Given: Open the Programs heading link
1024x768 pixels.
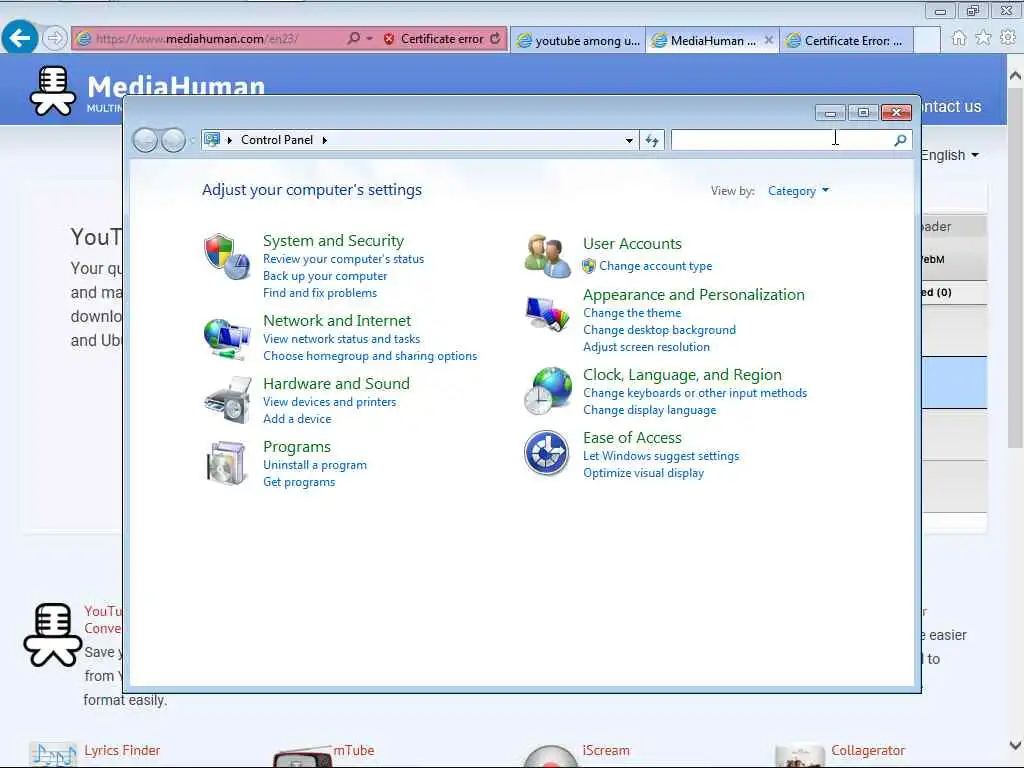Looking at the screenshot, I should 296,447.
